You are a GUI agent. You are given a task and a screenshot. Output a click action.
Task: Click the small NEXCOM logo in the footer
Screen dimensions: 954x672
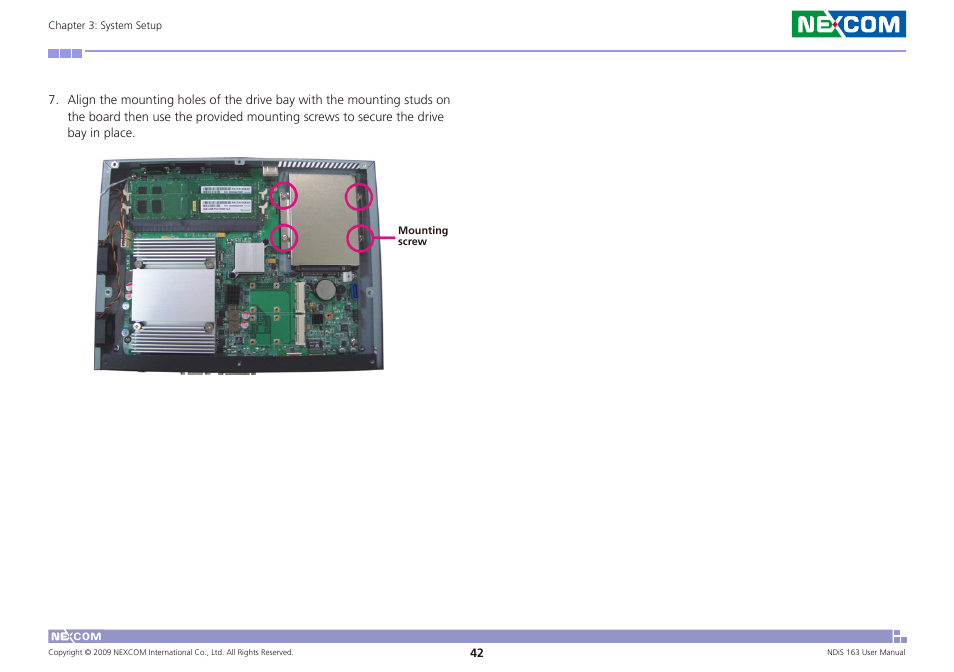76,636
